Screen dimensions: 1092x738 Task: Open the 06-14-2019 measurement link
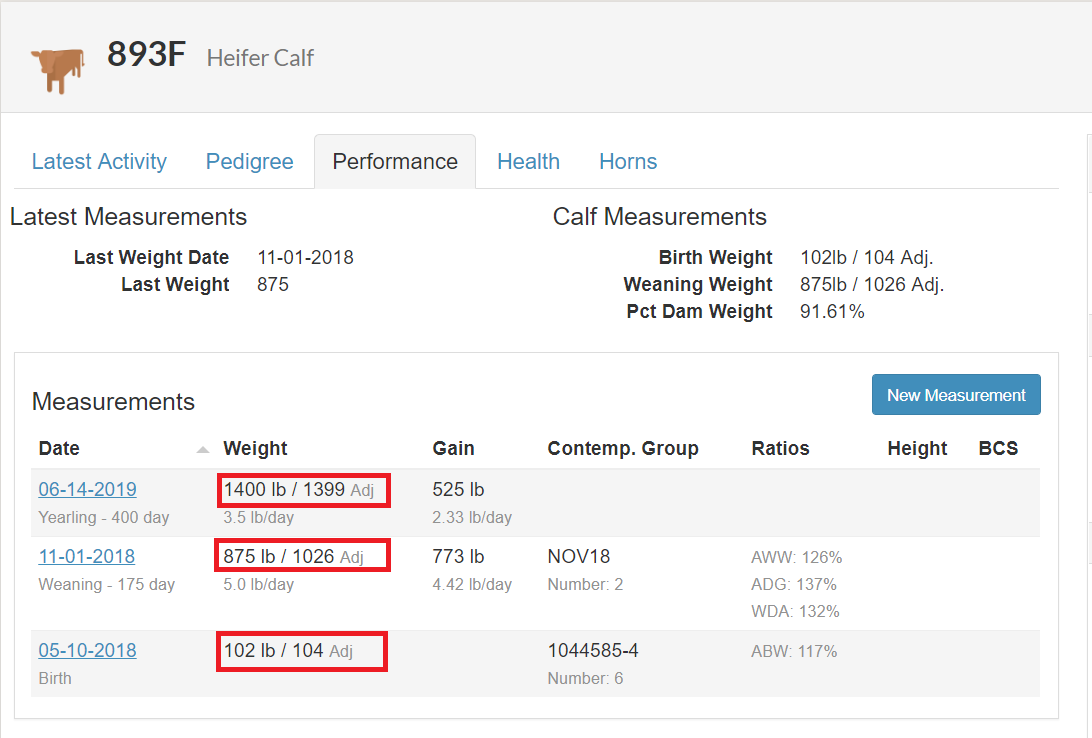tap(88, 490)
